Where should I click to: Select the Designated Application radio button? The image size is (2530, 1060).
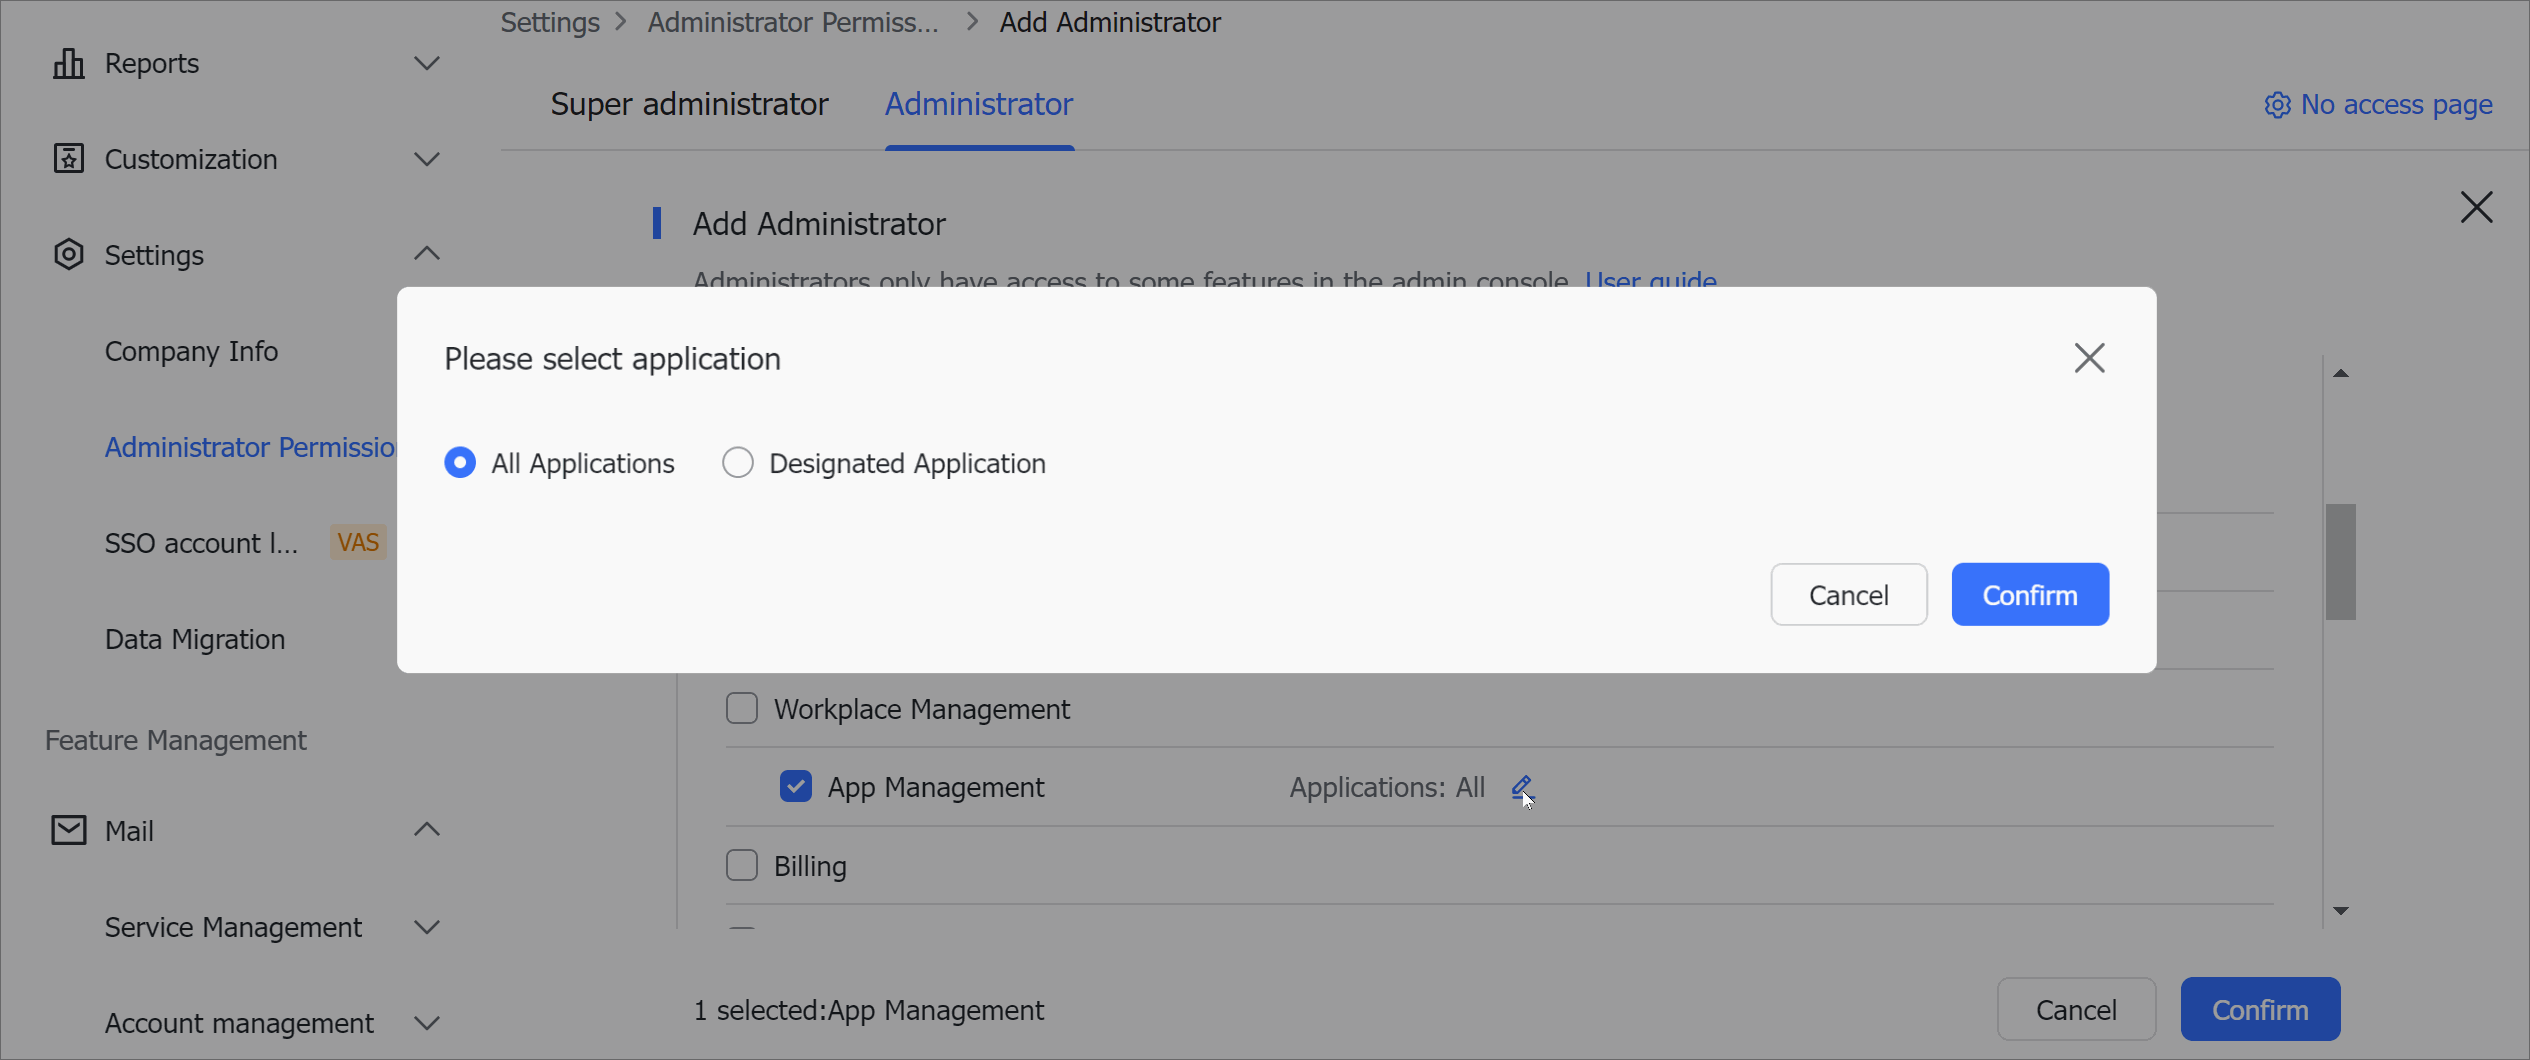[738, 462]
